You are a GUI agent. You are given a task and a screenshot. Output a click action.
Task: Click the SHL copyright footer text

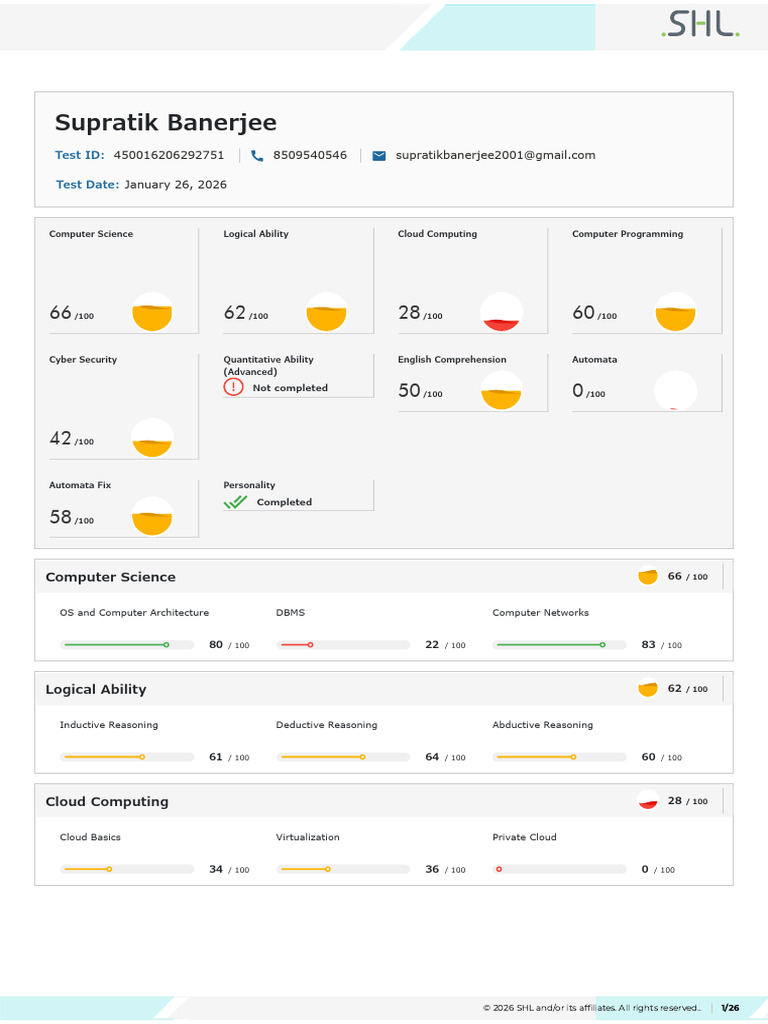592,1008
